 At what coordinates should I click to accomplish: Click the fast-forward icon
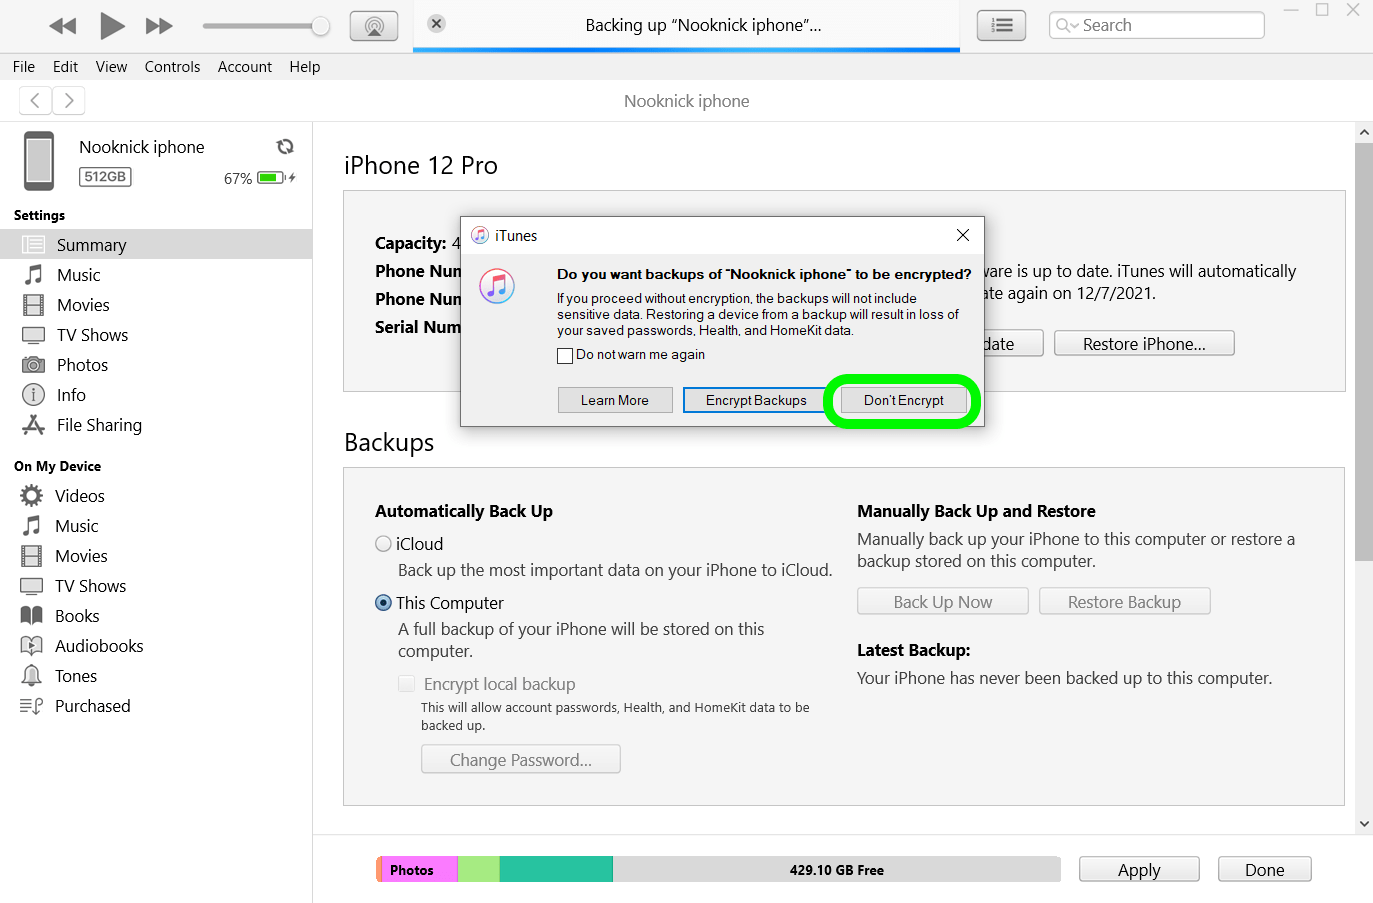(x=159, y=26)
